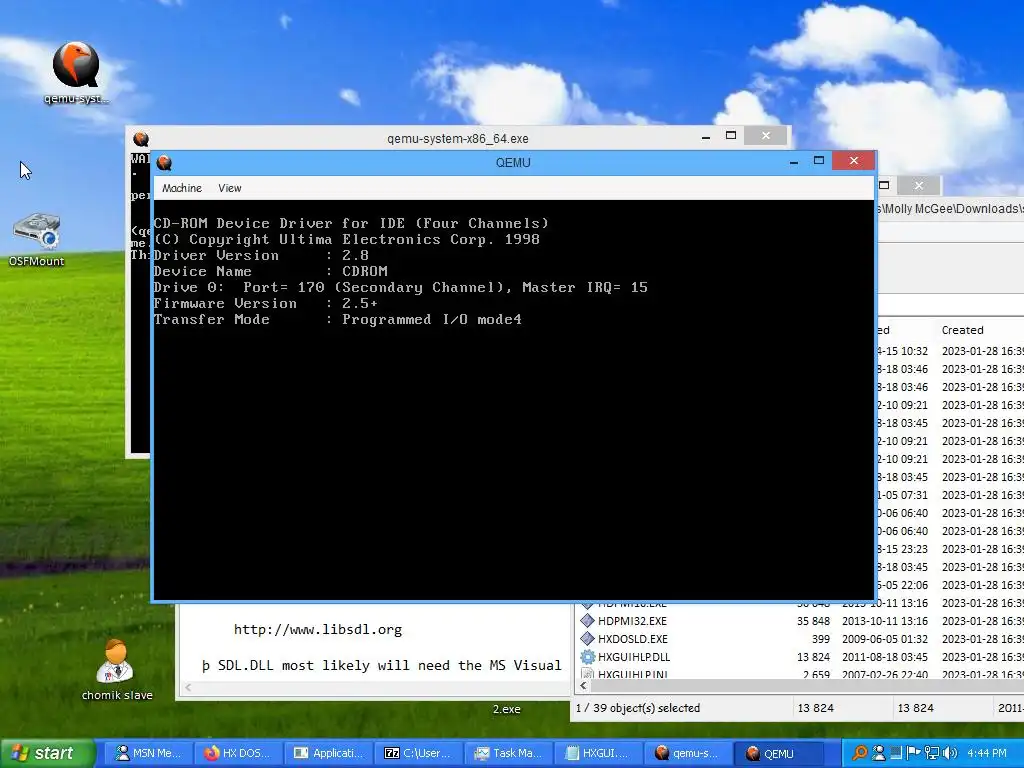
Task: Open the Windows Start menu
Action: point(47,753)
